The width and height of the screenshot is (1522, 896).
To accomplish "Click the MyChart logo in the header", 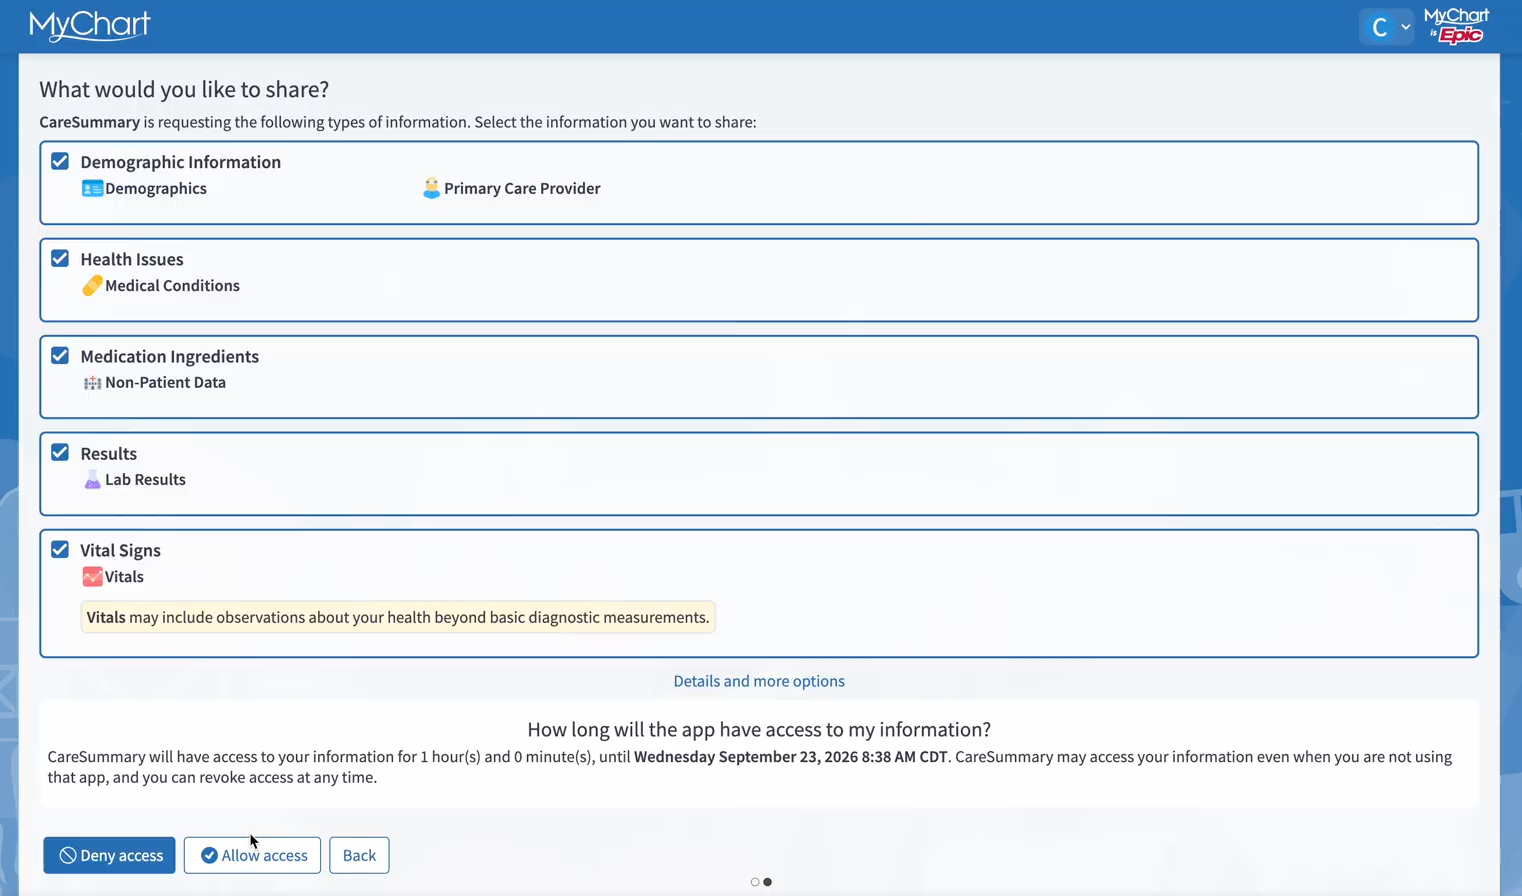I will click(90, 26).
